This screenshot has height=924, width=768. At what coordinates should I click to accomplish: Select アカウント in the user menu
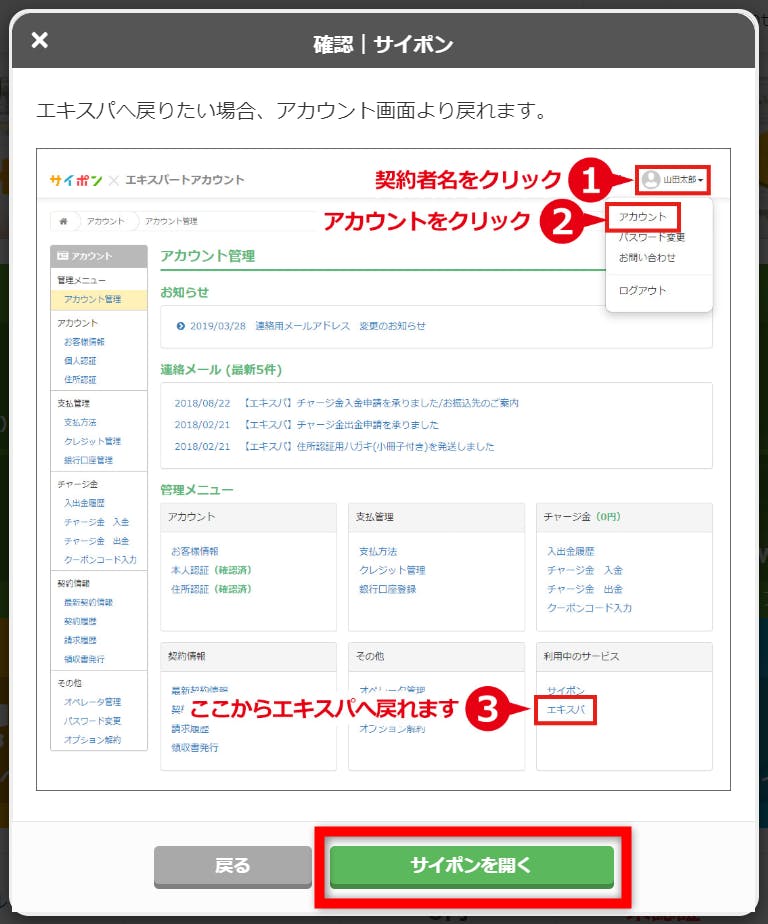point(642,217)
